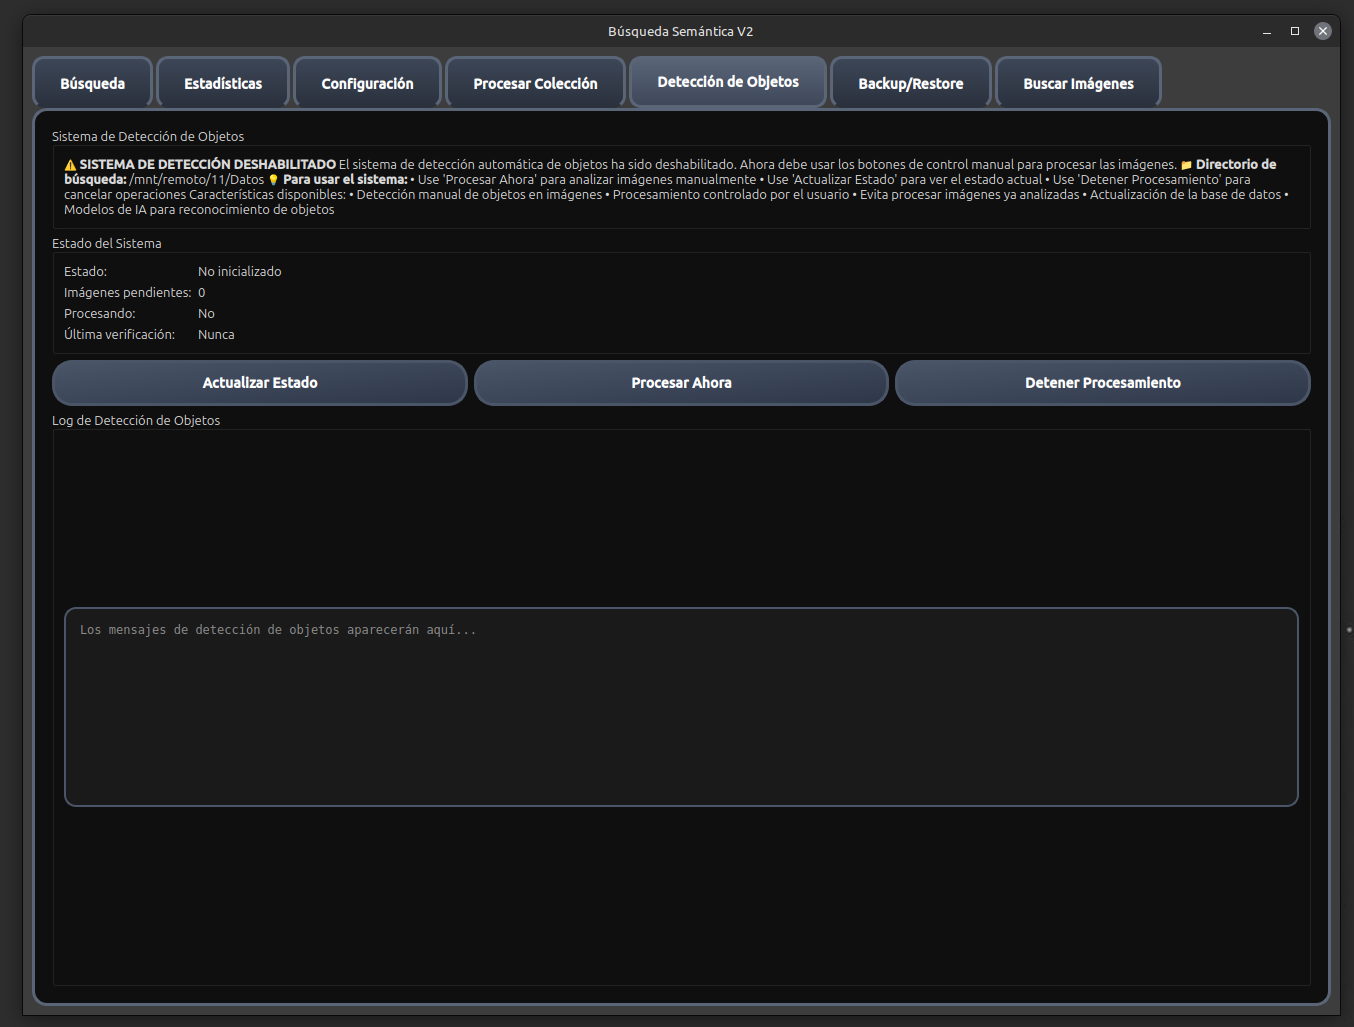Click the 'No inicializado' status value
Screen dimensions: 1354x1027
click(x=240, y=272)
